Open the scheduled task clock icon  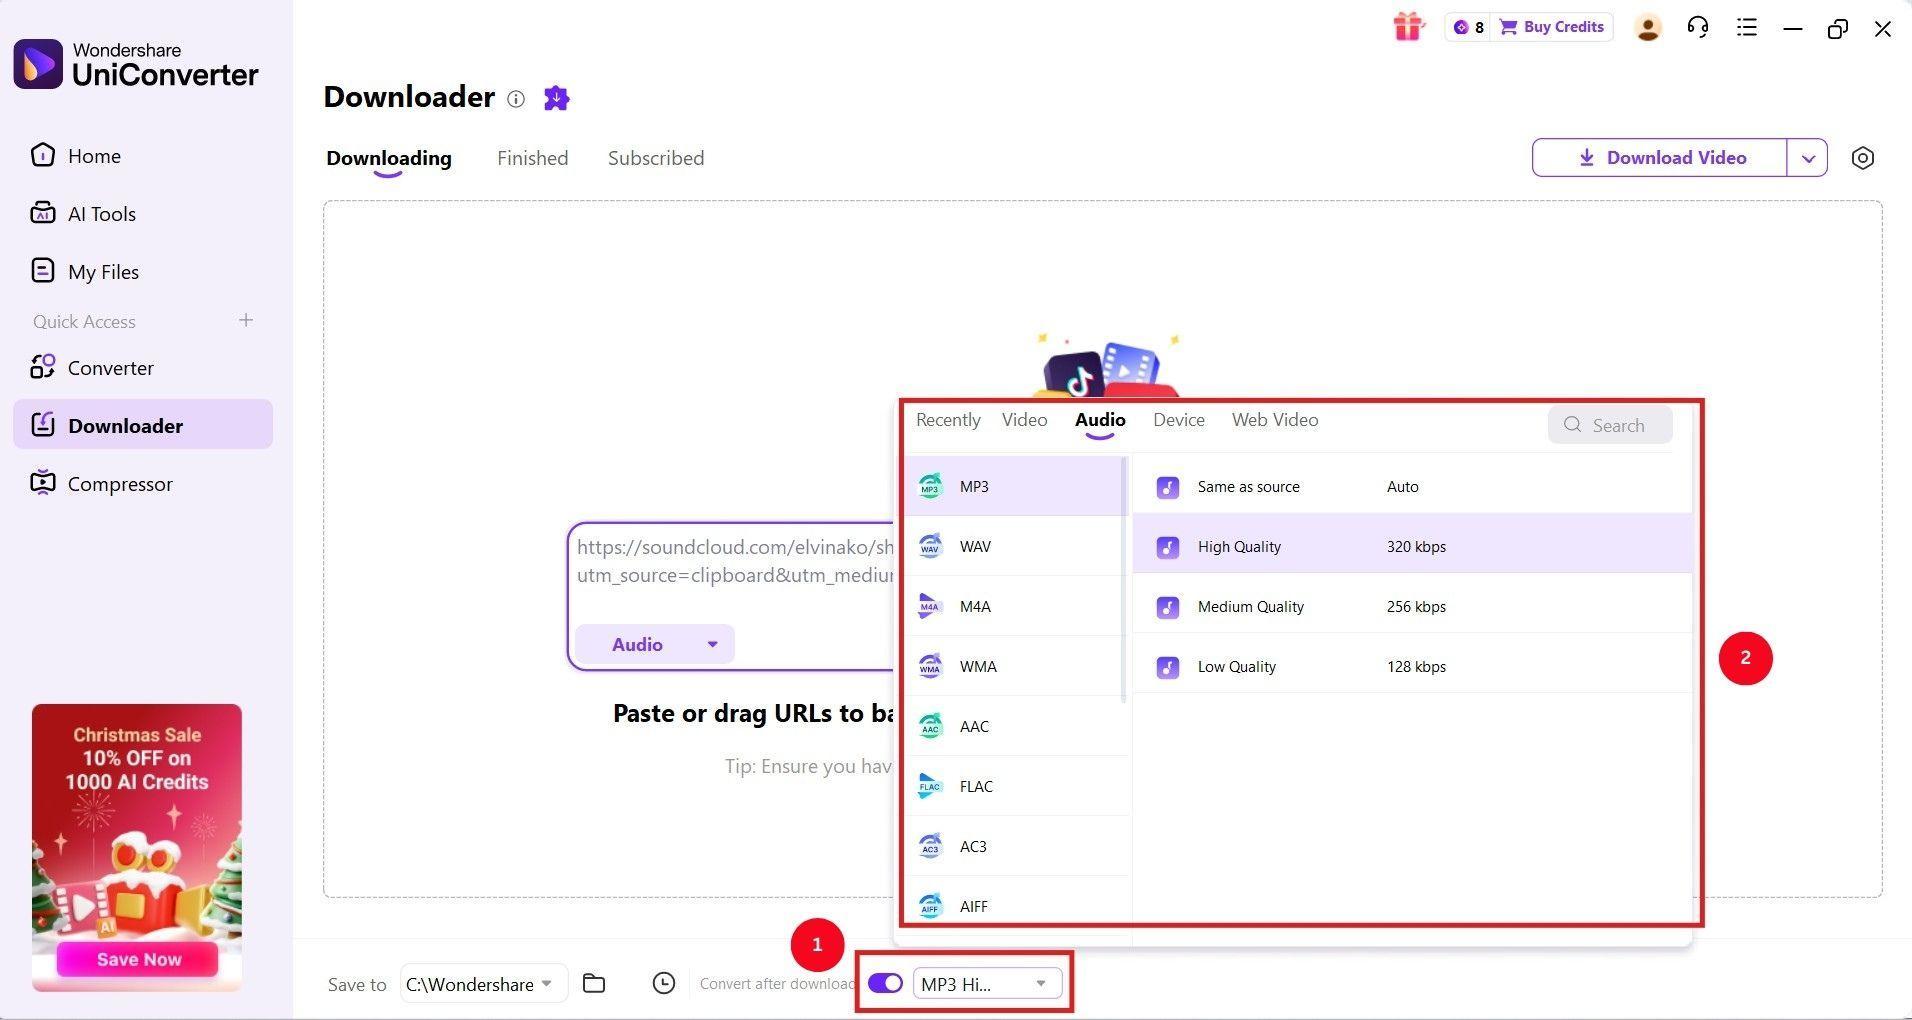(664, 984)
